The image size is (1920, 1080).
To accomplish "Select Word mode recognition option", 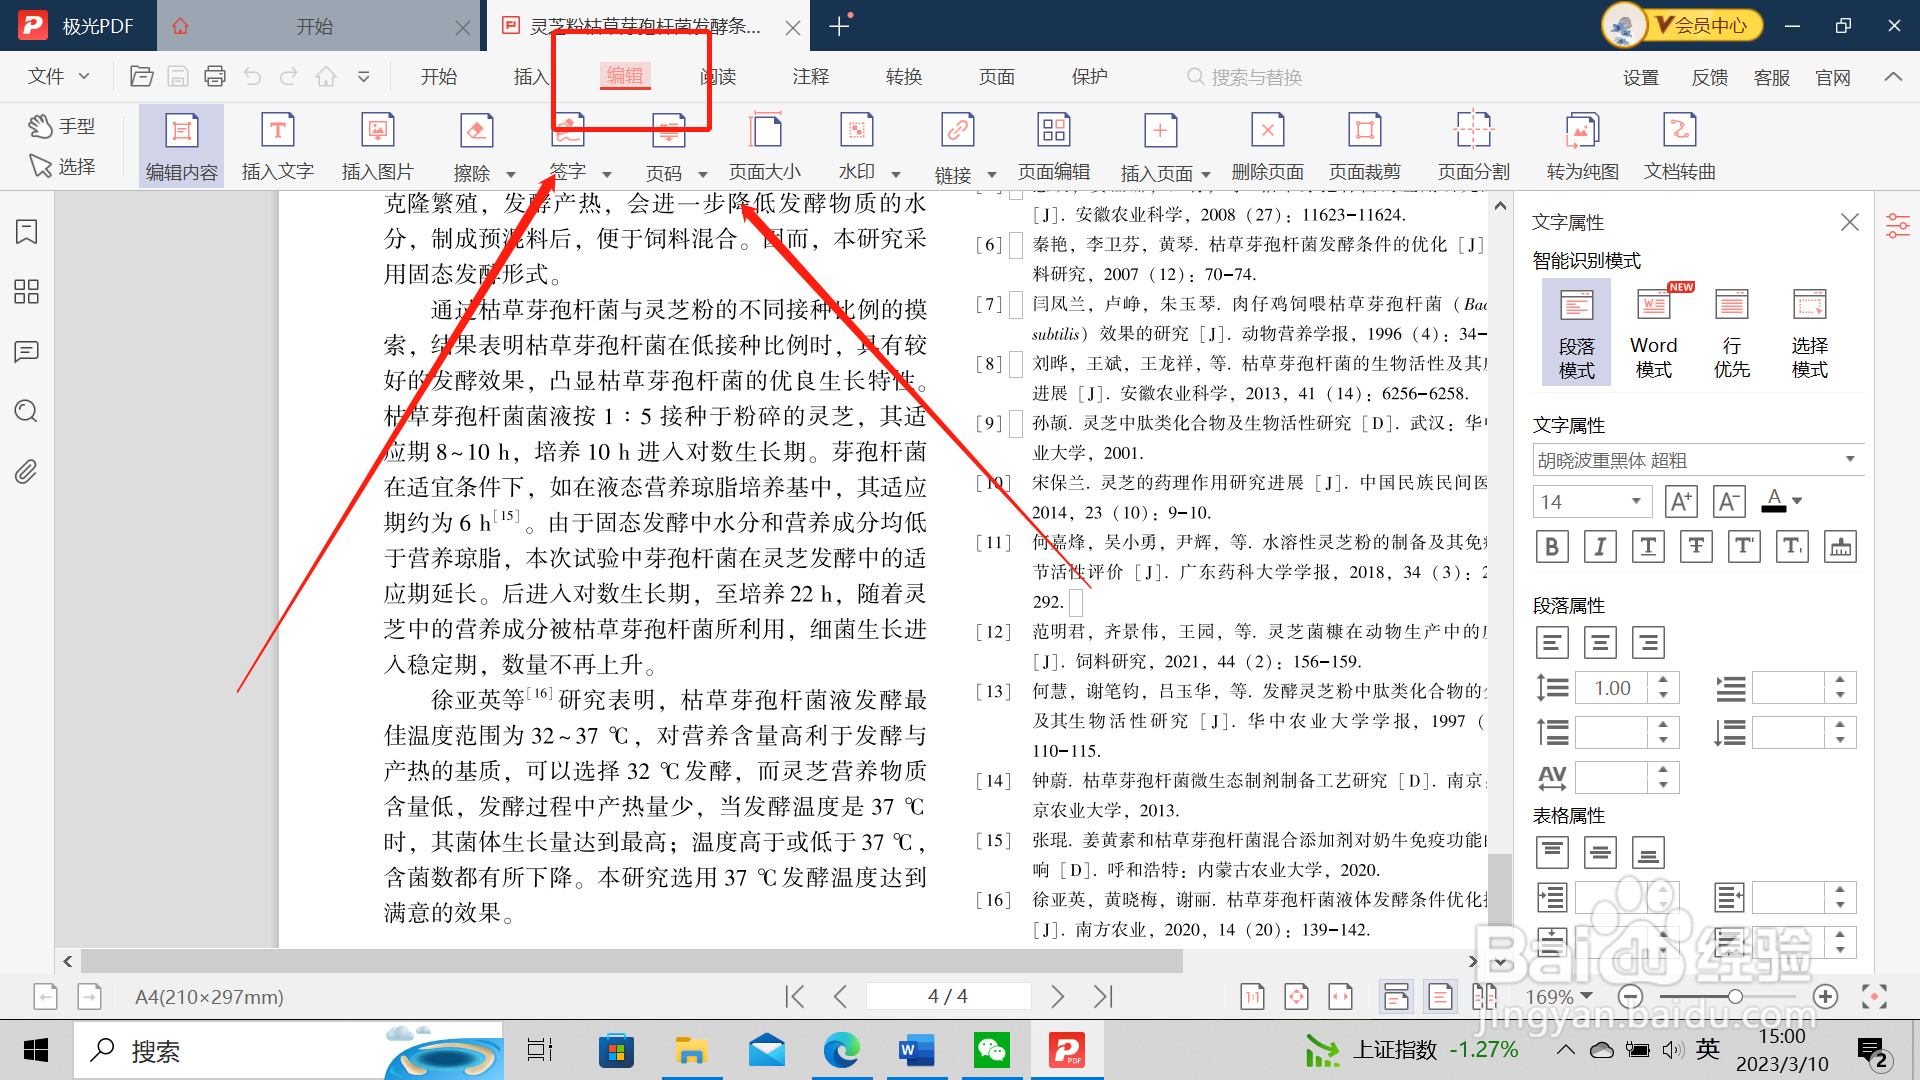I will pyautogui.click(x=1653, y=332).
